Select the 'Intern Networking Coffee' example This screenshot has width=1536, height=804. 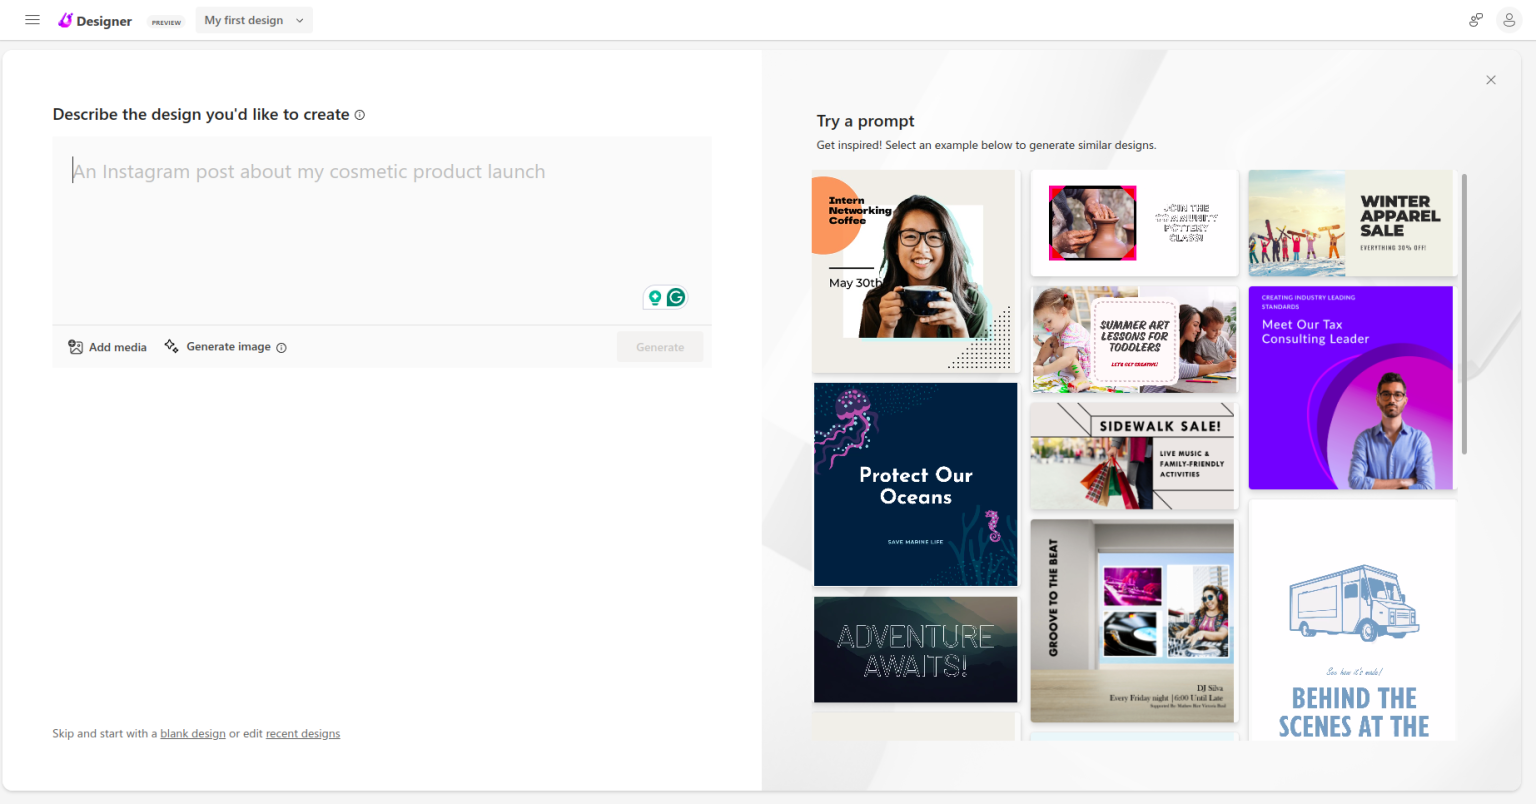click(x=915, y=271)
